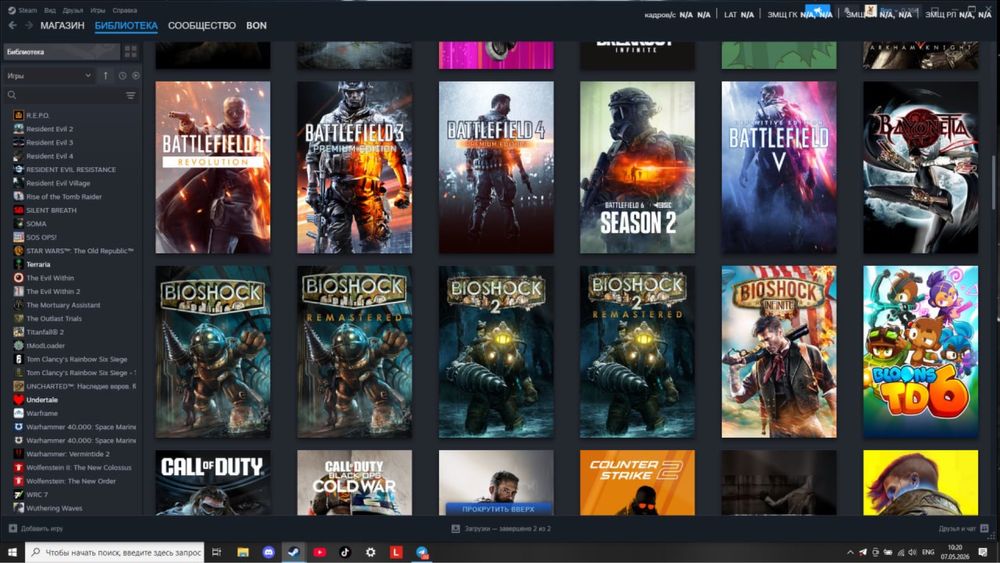1000x563 pixels.
Task: Switch library to grid collections view icon
Action: tap(131, 52)
